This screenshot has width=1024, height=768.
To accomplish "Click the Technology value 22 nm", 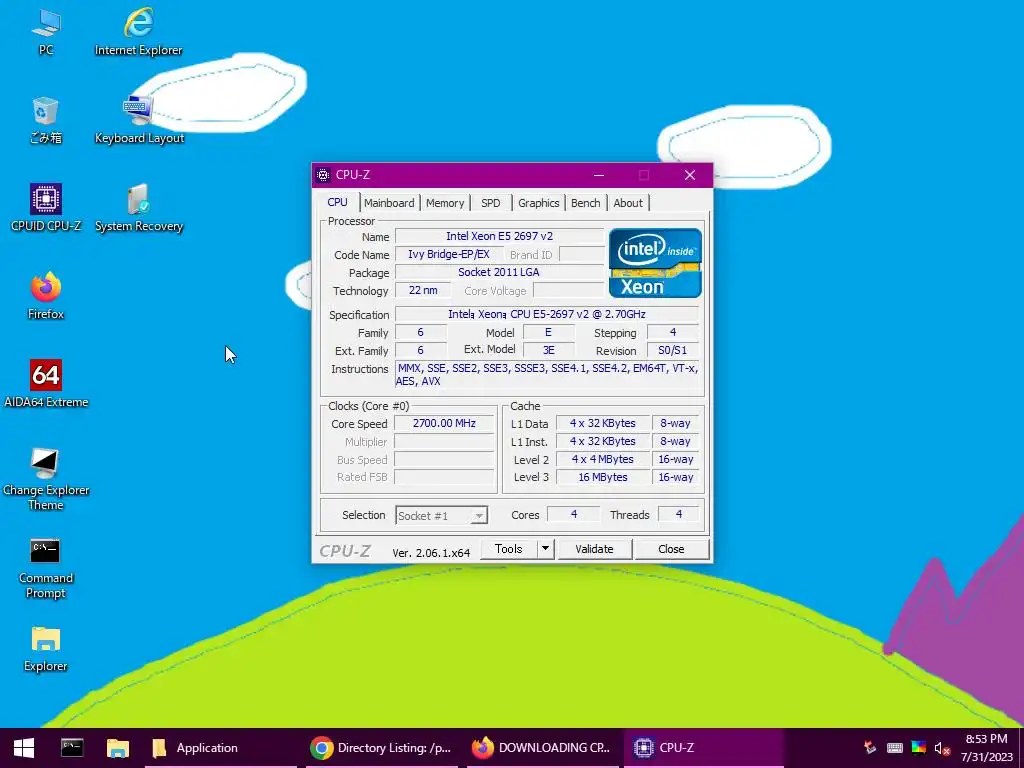I will coord(423,291).
